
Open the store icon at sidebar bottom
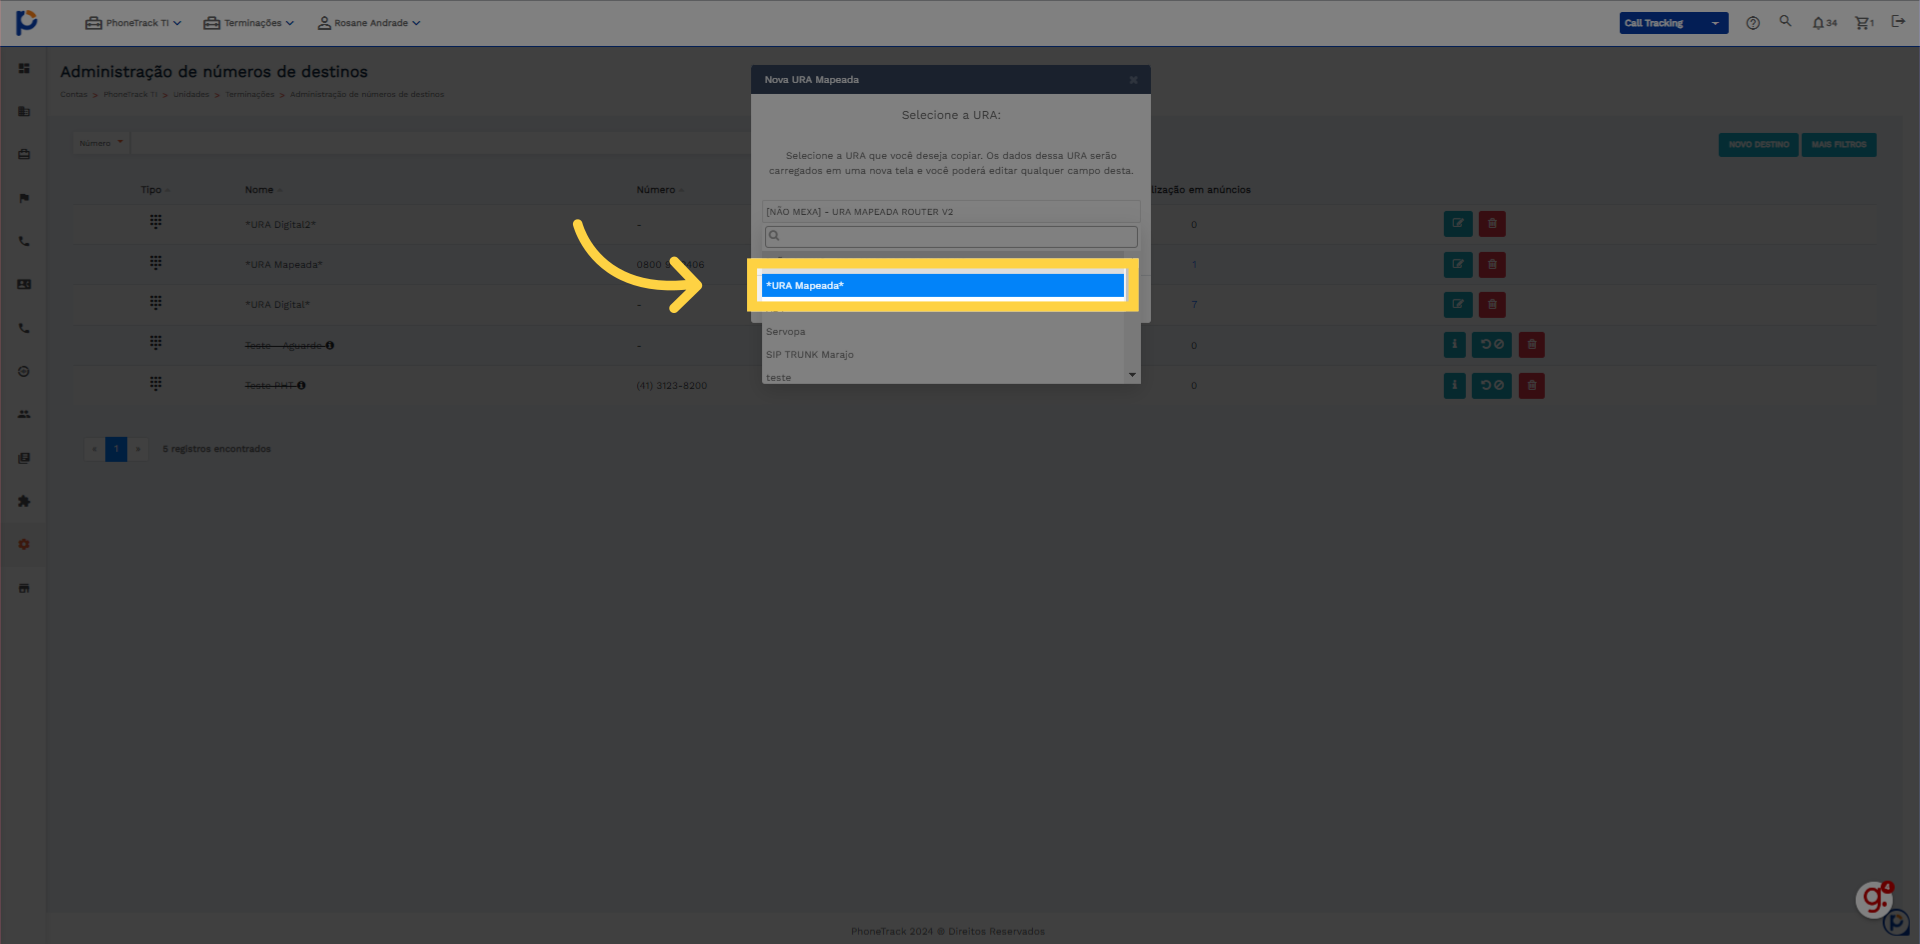tap(24, 588)
